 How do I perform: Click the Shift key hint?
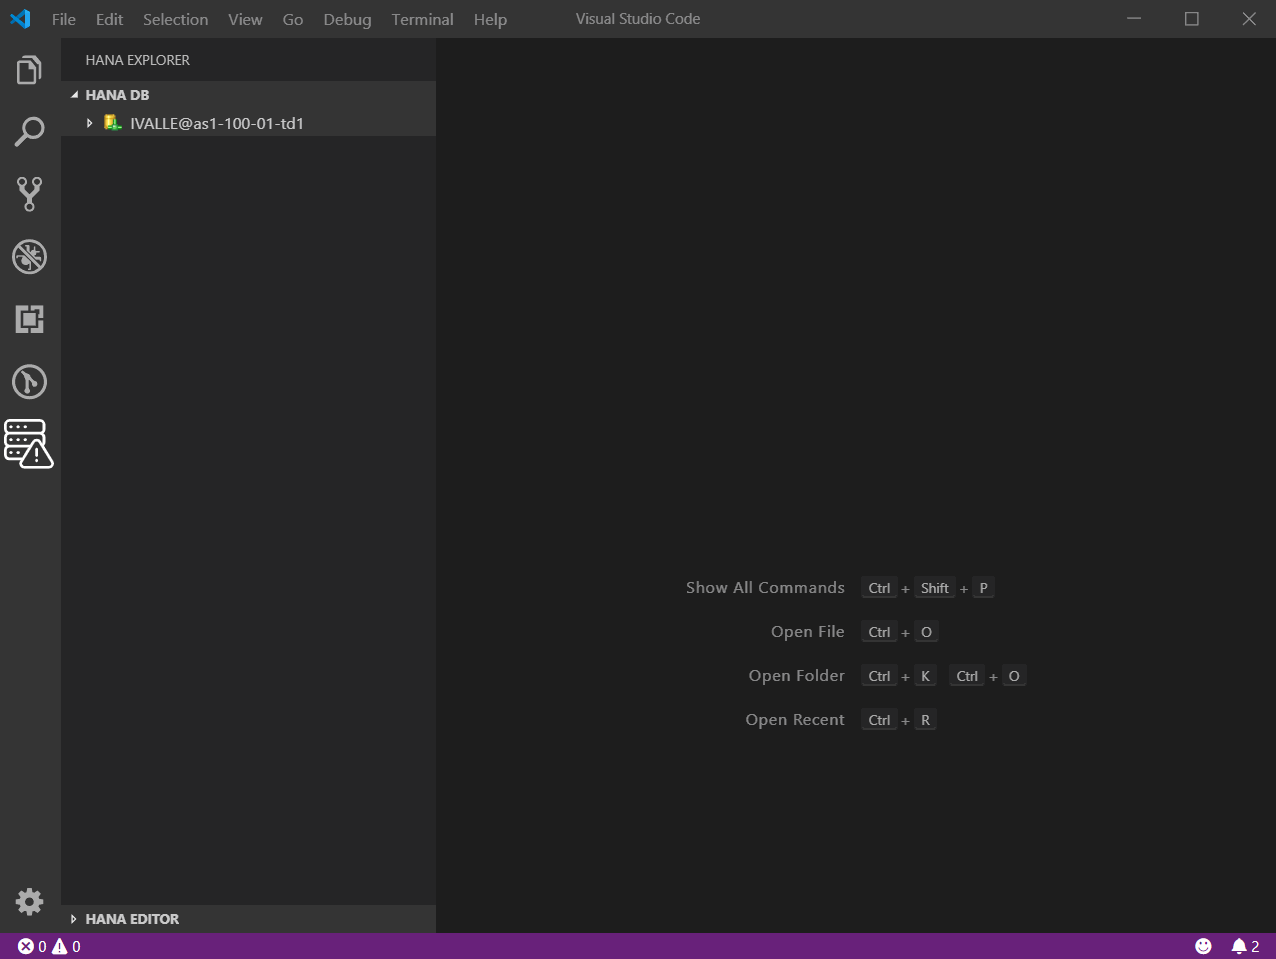pos(935,588)
